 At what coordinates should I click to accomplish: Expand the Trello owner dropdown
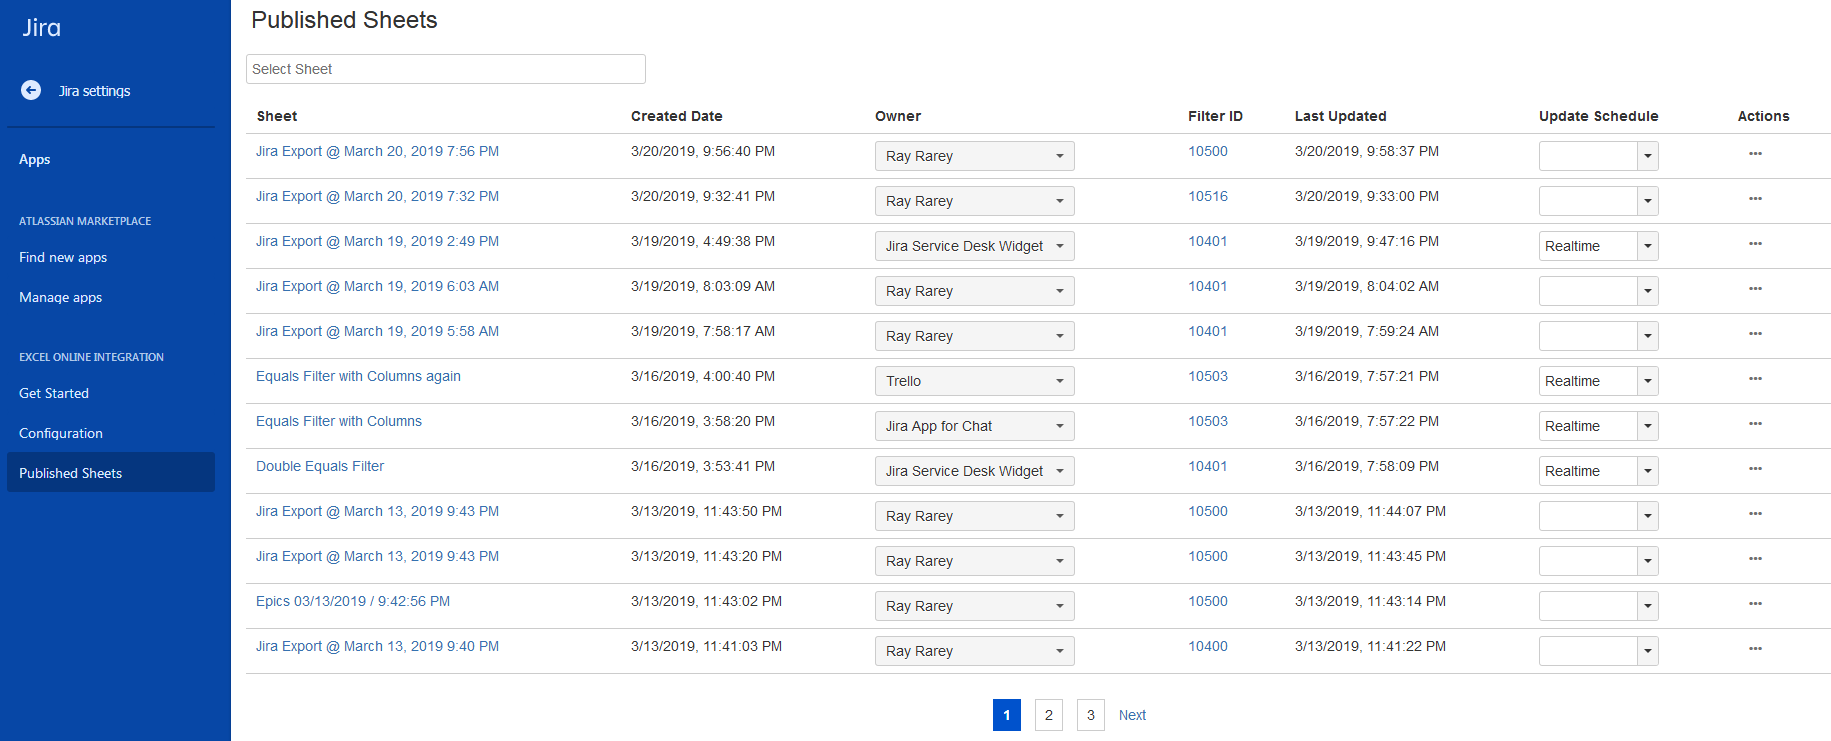click(974, 381)
